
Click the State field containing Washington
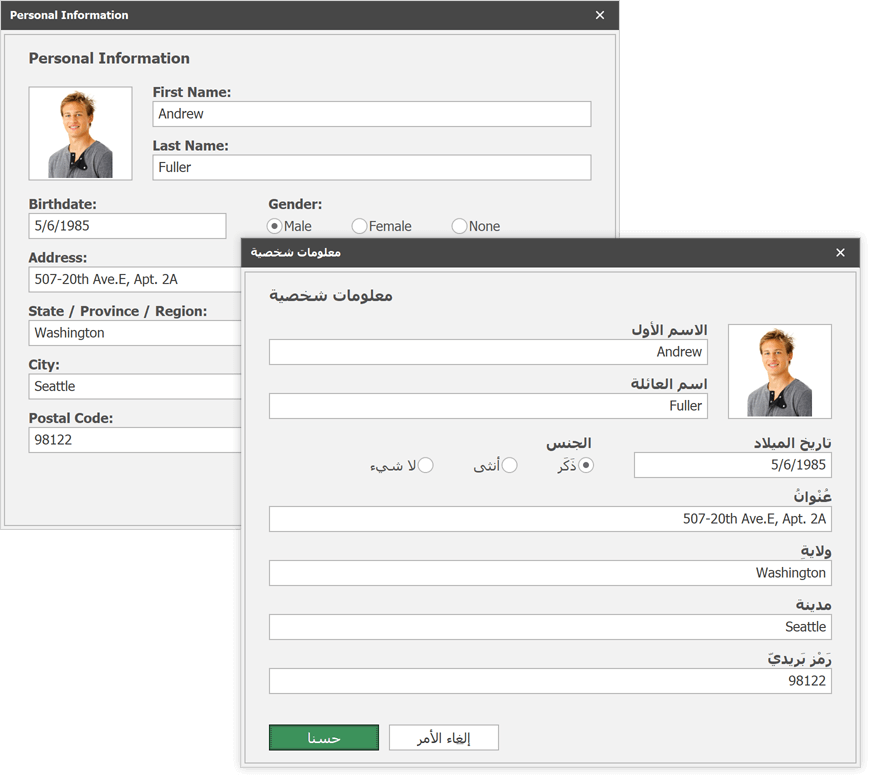coord(127,332)
